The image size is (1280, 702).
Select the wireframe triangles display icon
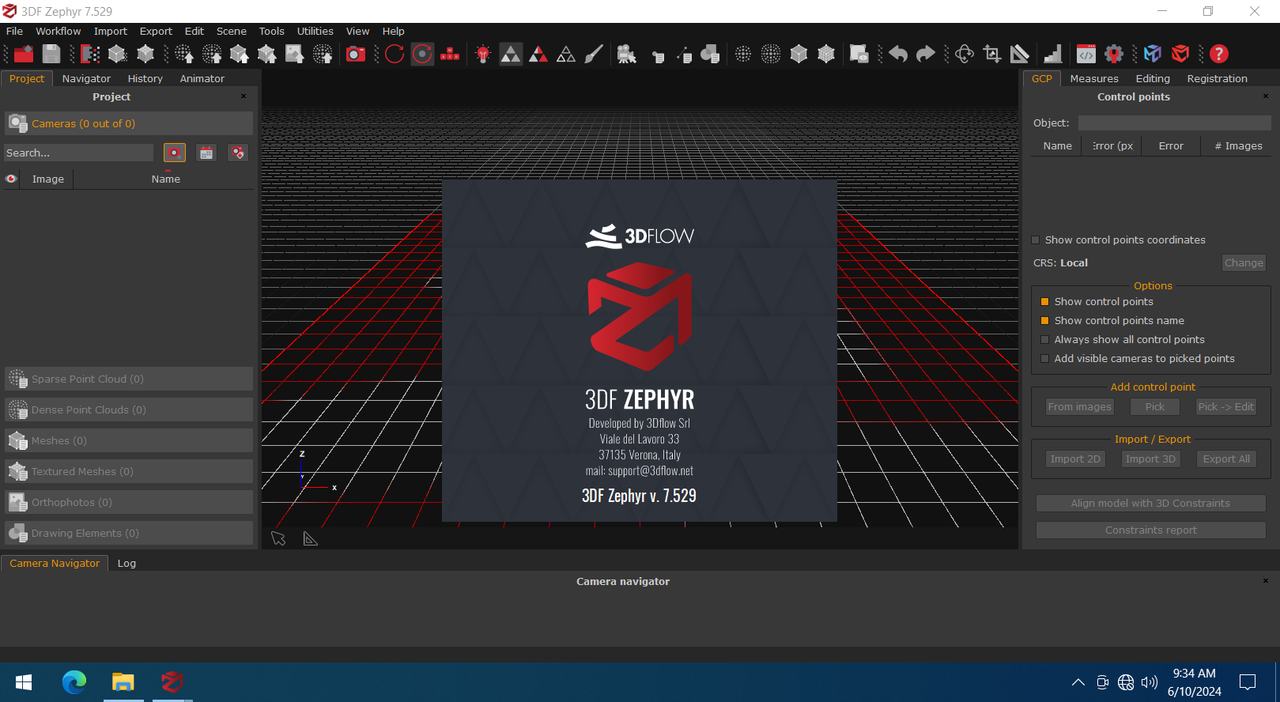click(566, 54)
